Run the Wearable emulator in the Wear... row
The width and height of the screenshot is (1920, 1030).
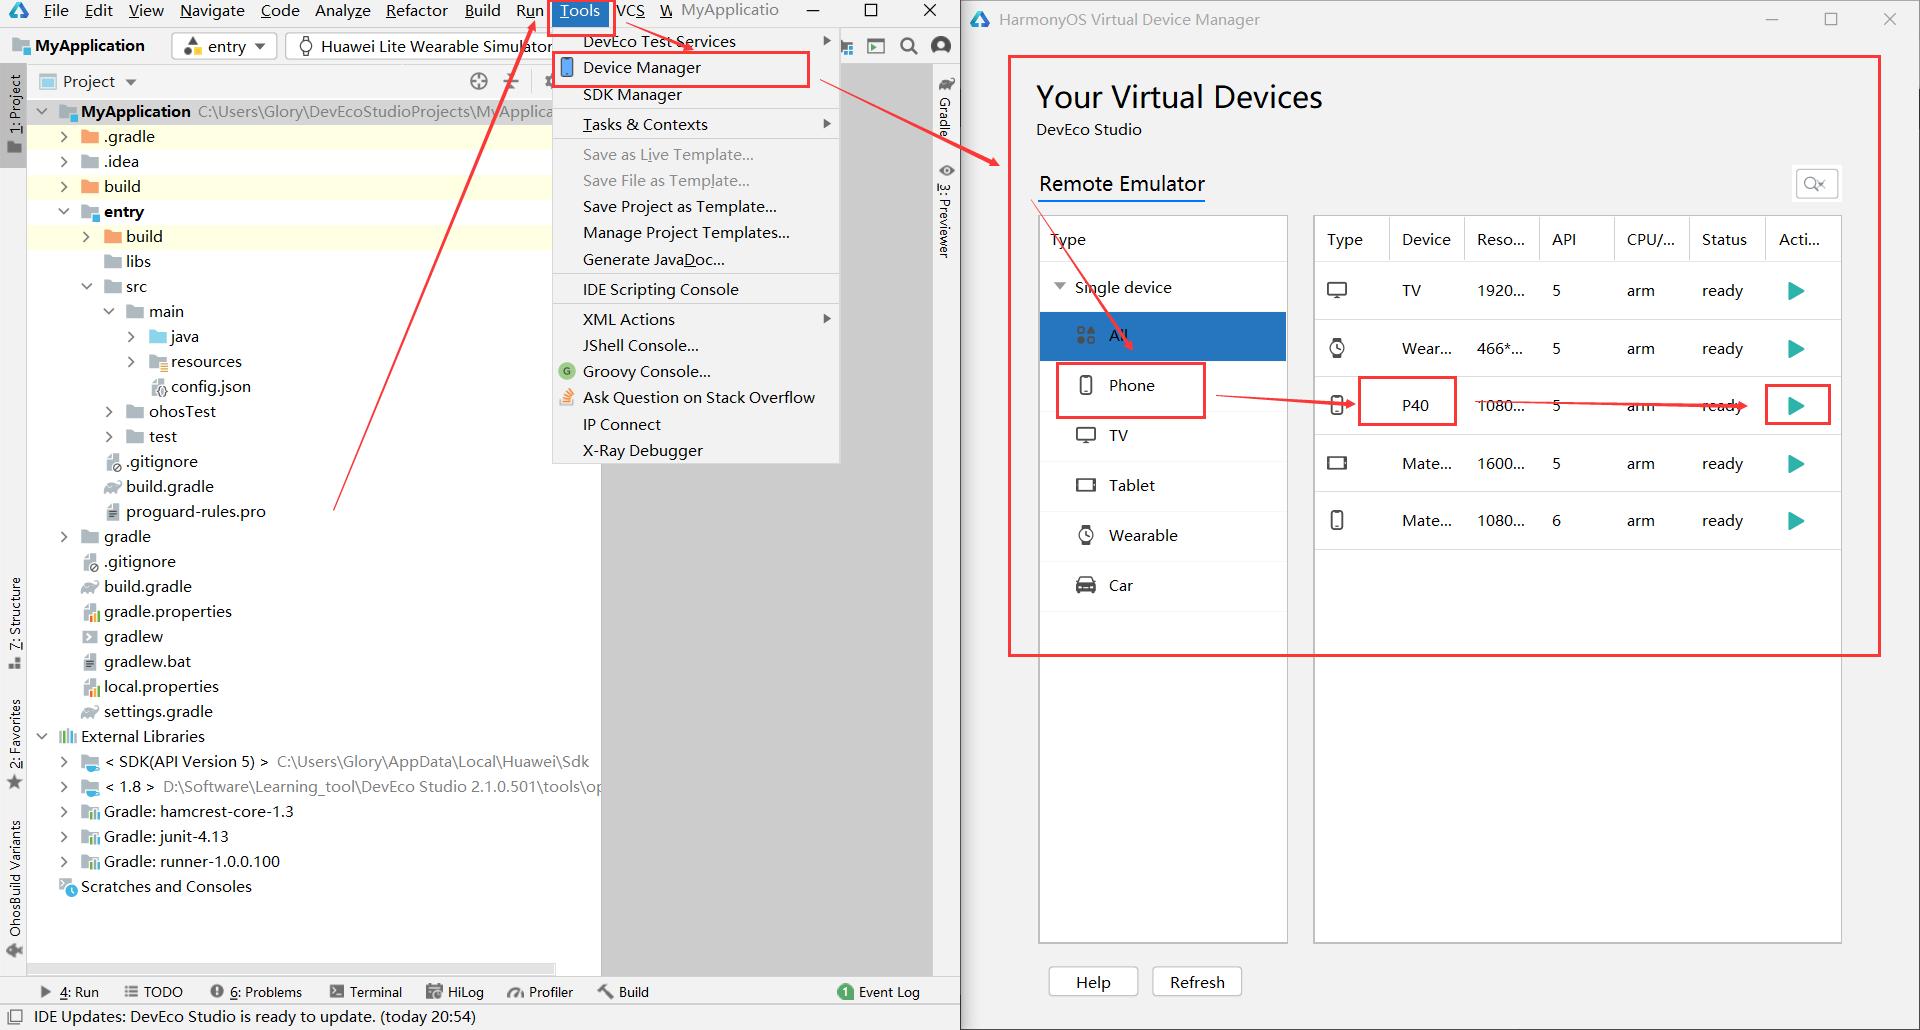point(1796,349)
